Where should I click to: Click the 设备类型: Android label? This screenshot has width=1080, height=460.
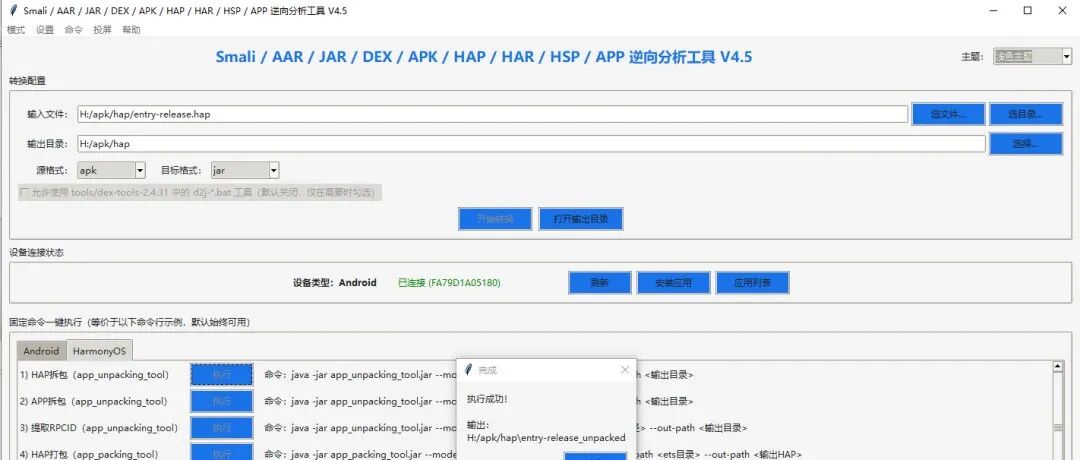click(x=335, y=282)
